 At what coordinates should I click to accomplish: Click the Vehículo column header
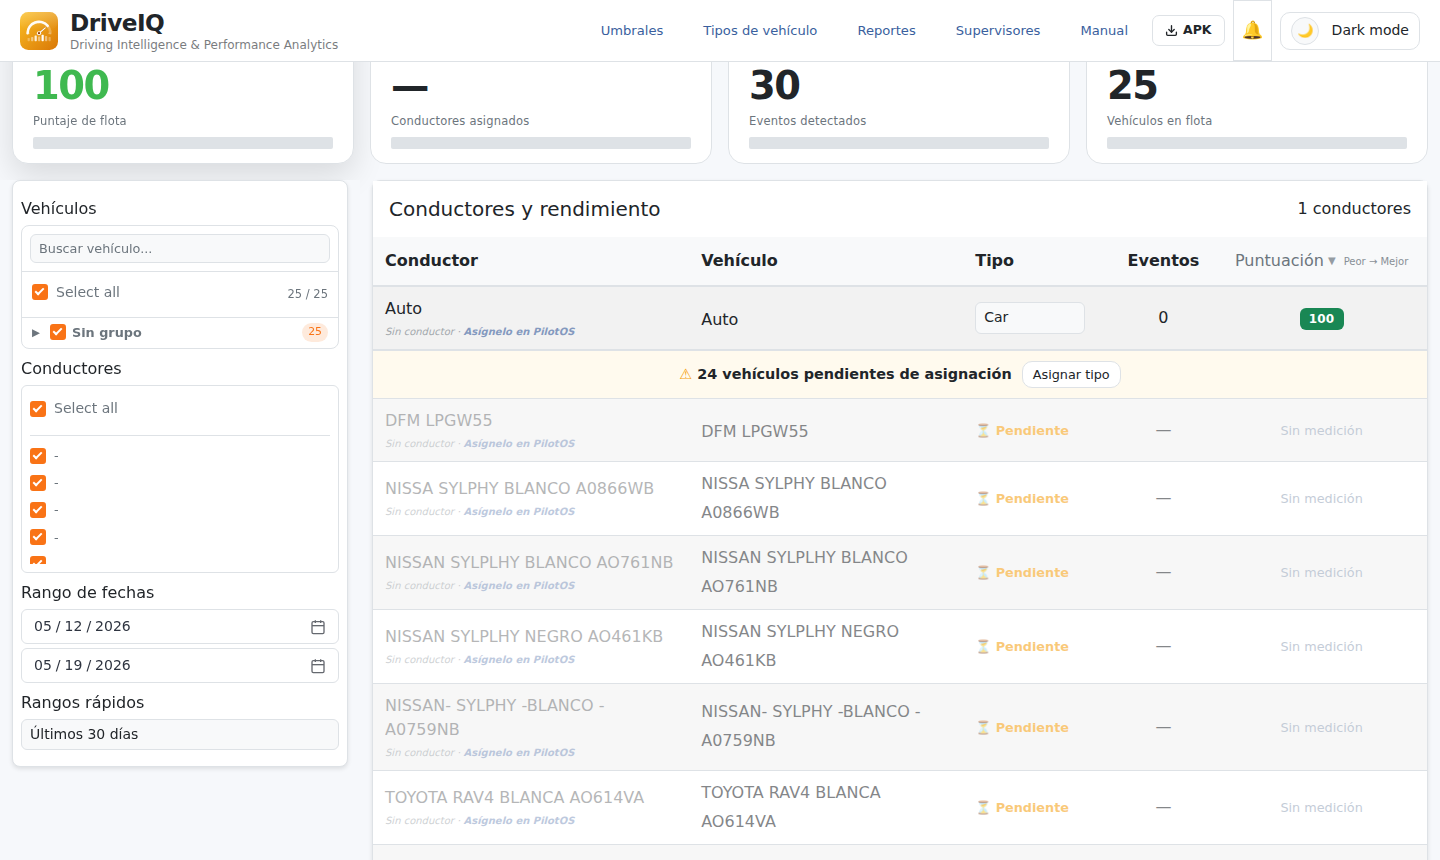(739, 260)
